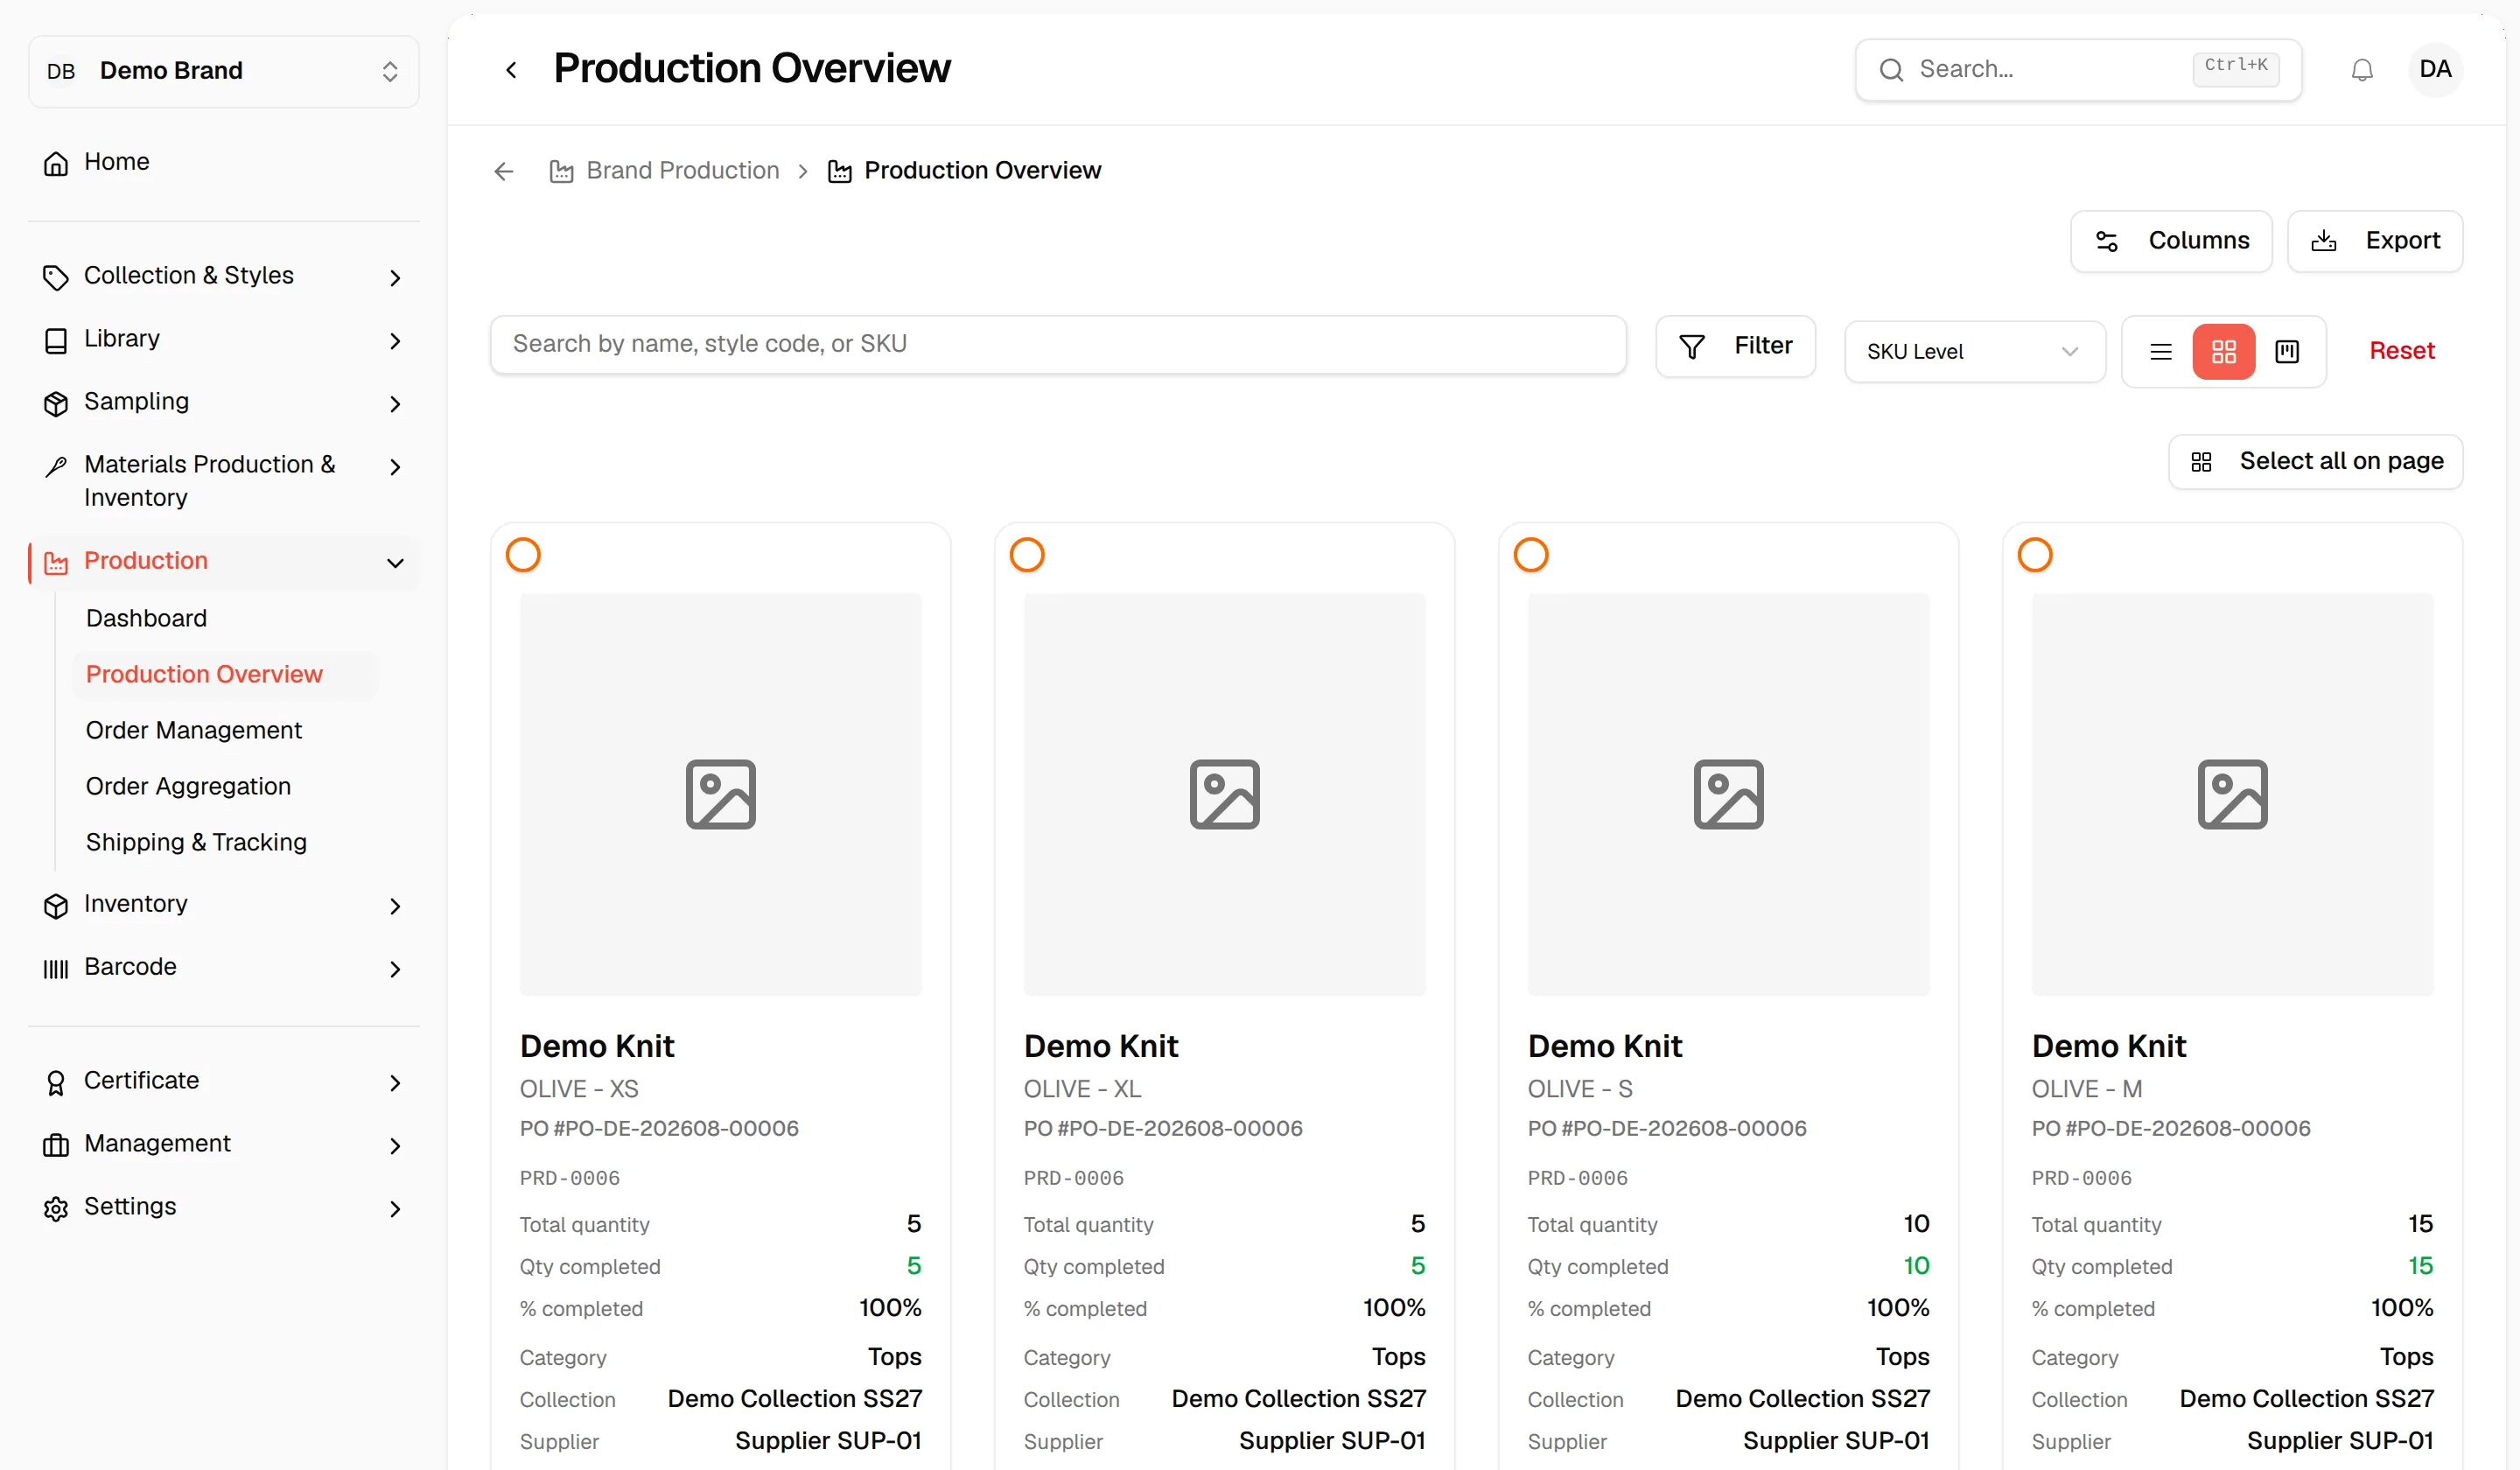Screen dimensions: 2520x1470
Task: Click the Sampling box icon
Action: pyautogui.click(x=56, y=403)
